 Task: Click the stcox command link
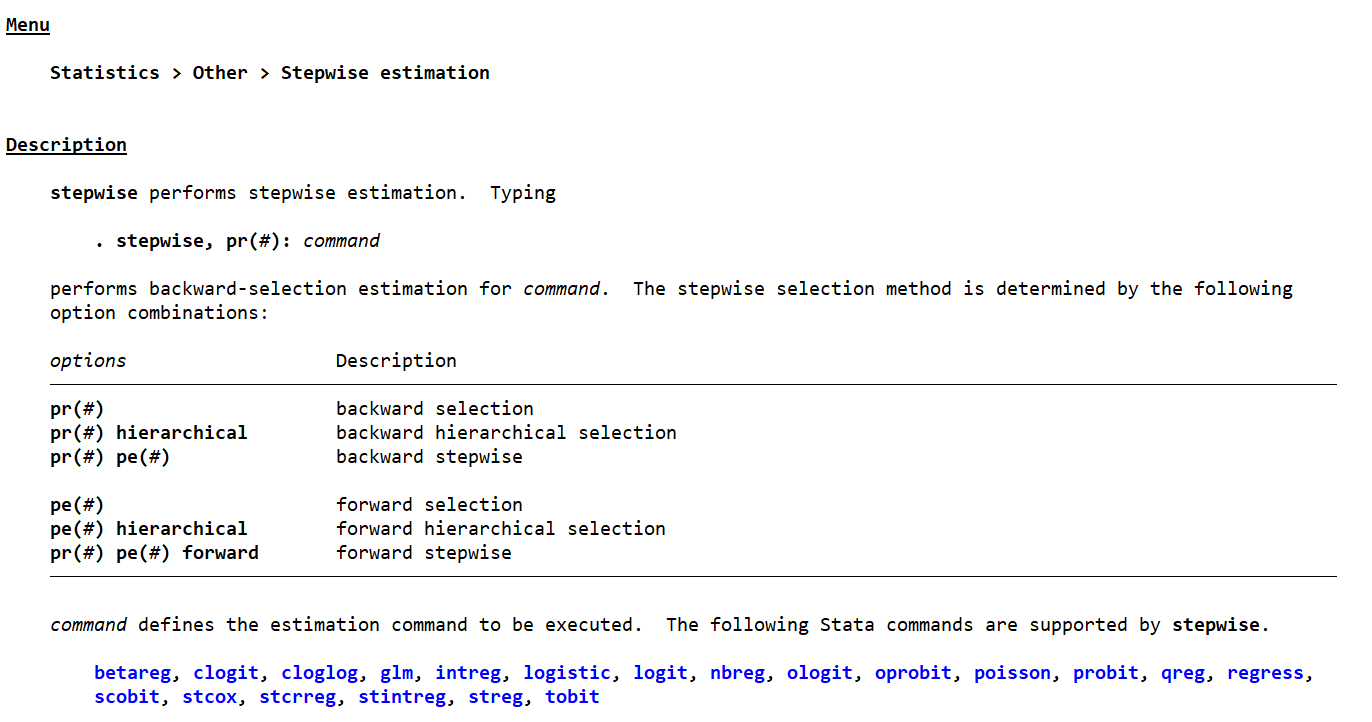pyautogui.click(x=209, y=697)
